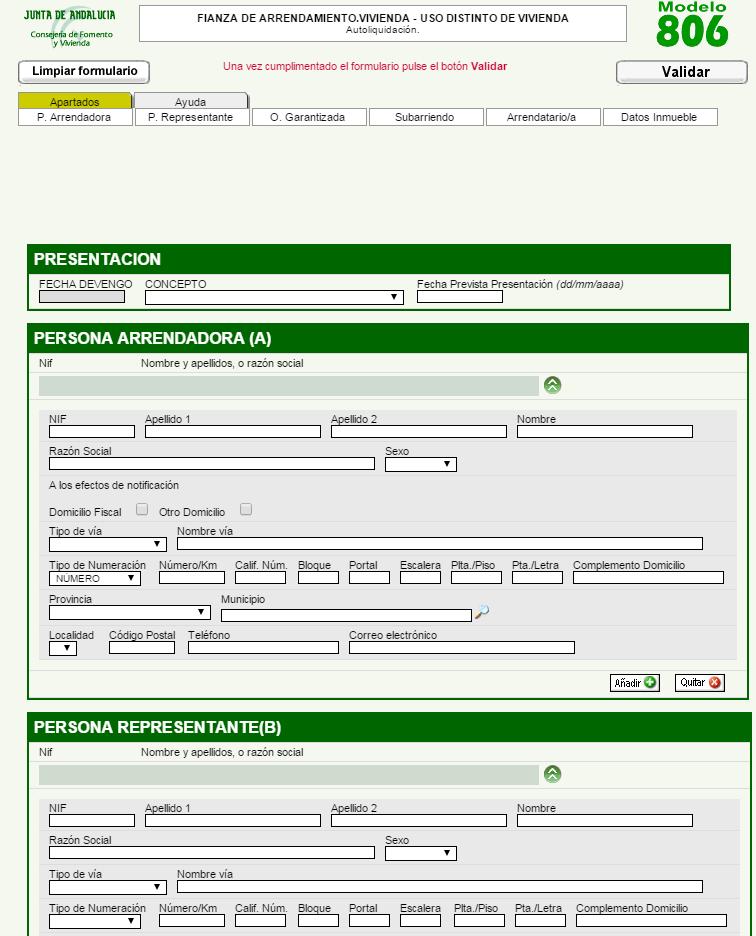
Task: Click the NIF field in Persona Representante
Action: 92,821
